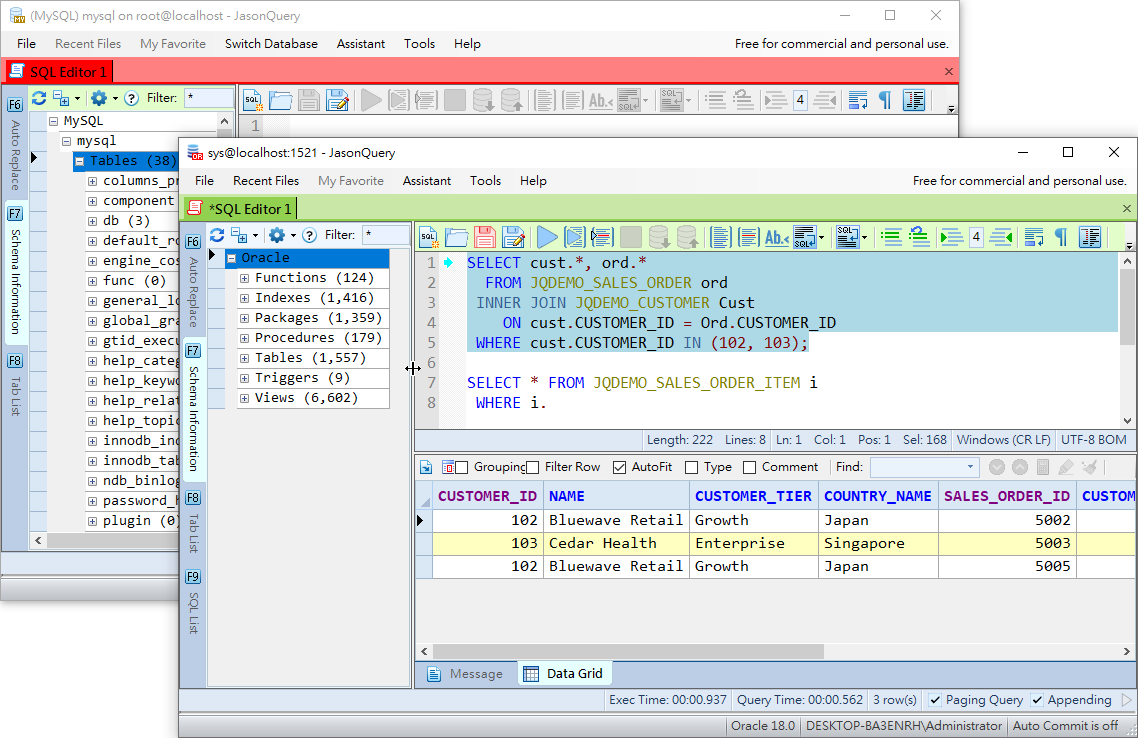Enable the Filter Row checkbox

click(x=533, y=467)
